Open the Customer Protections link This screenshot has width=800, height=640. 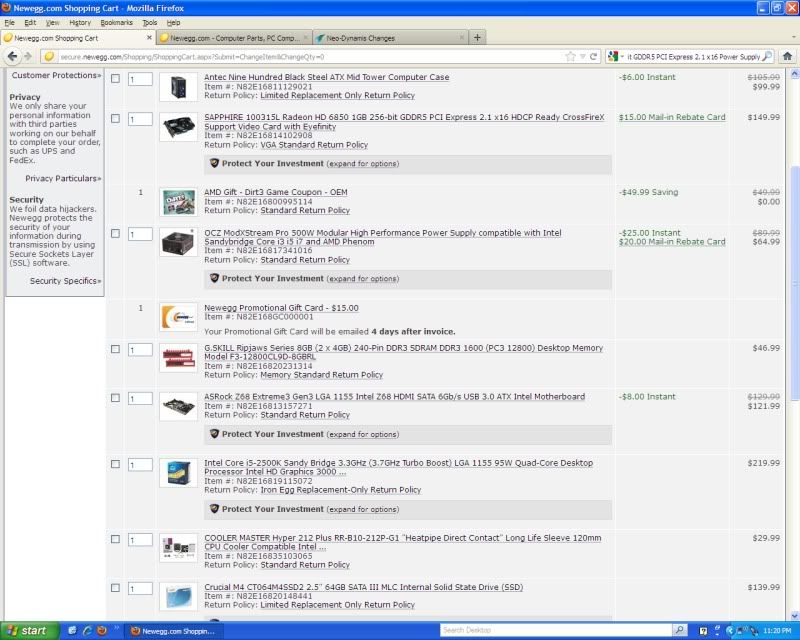(56, 76)
